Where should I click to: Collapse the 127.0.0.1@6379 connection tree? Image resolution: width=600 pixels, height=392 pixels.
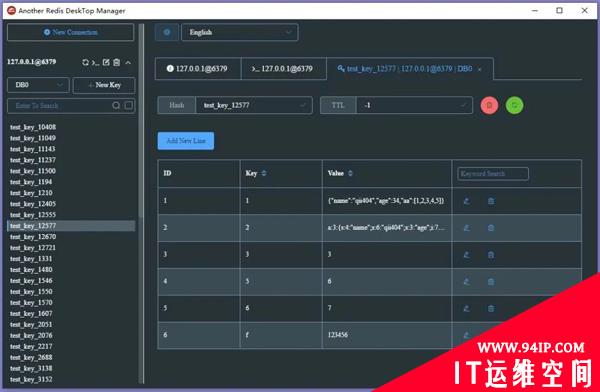point(128,62)
